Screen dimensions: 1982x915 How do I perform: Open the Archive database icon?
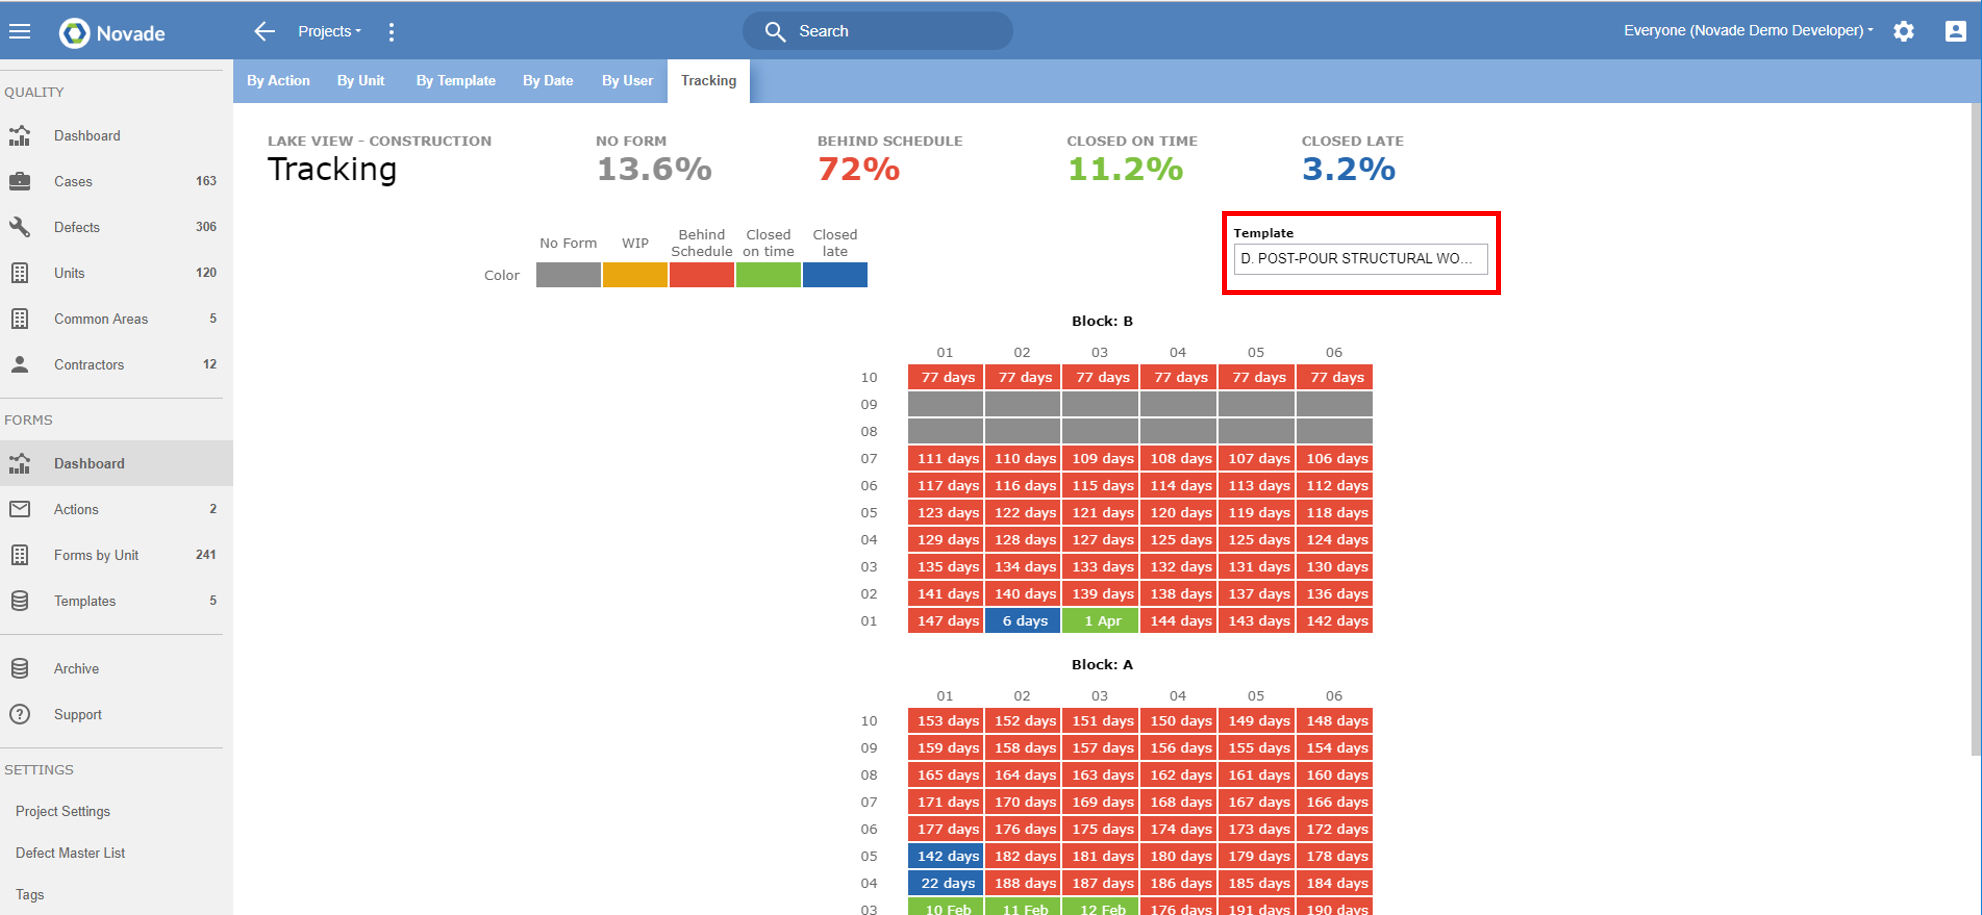click(20, 668)
